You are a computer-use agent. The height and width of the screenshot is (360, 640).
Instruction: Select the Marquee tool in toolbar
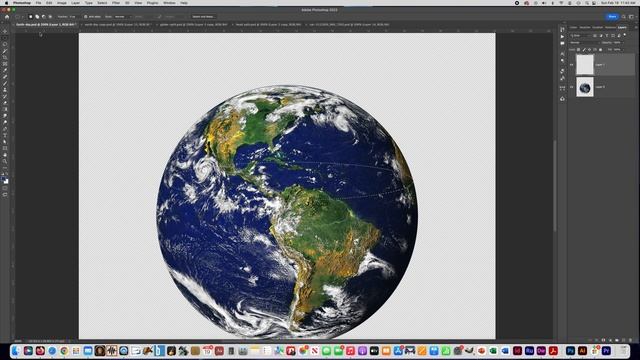(x=5, y=38)
